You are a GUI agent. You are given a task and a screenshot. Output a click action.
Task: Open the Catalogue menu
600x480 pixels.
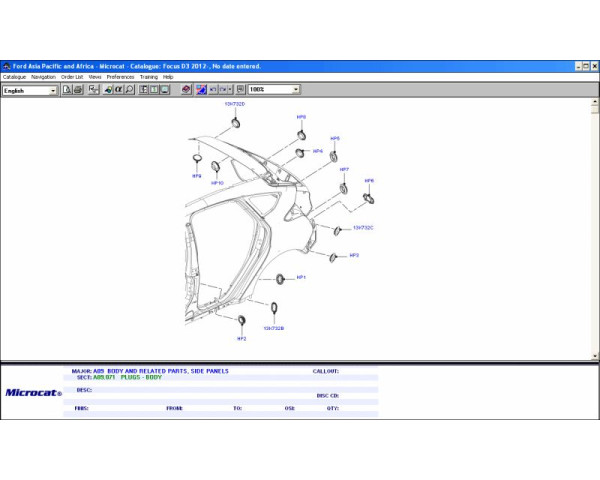14,76
